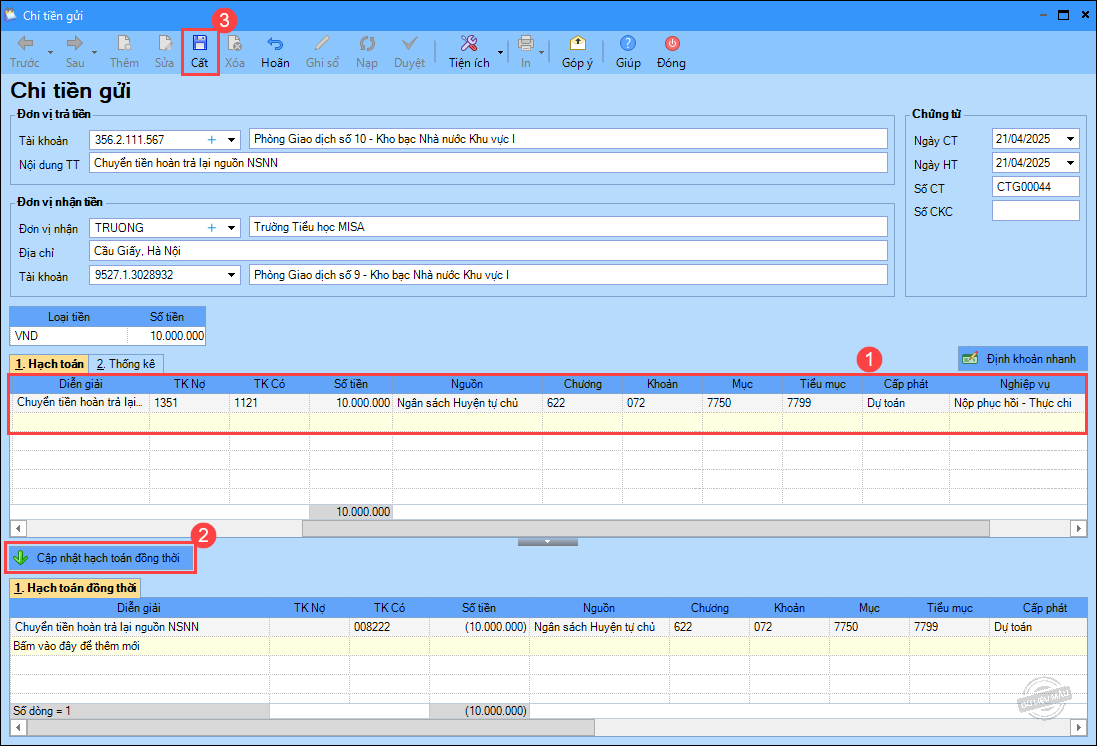Screen dimensions: 1097x746
Task: Click Định khoản nhanh button
Action: pyautogui.click(x=1022, y=359)
